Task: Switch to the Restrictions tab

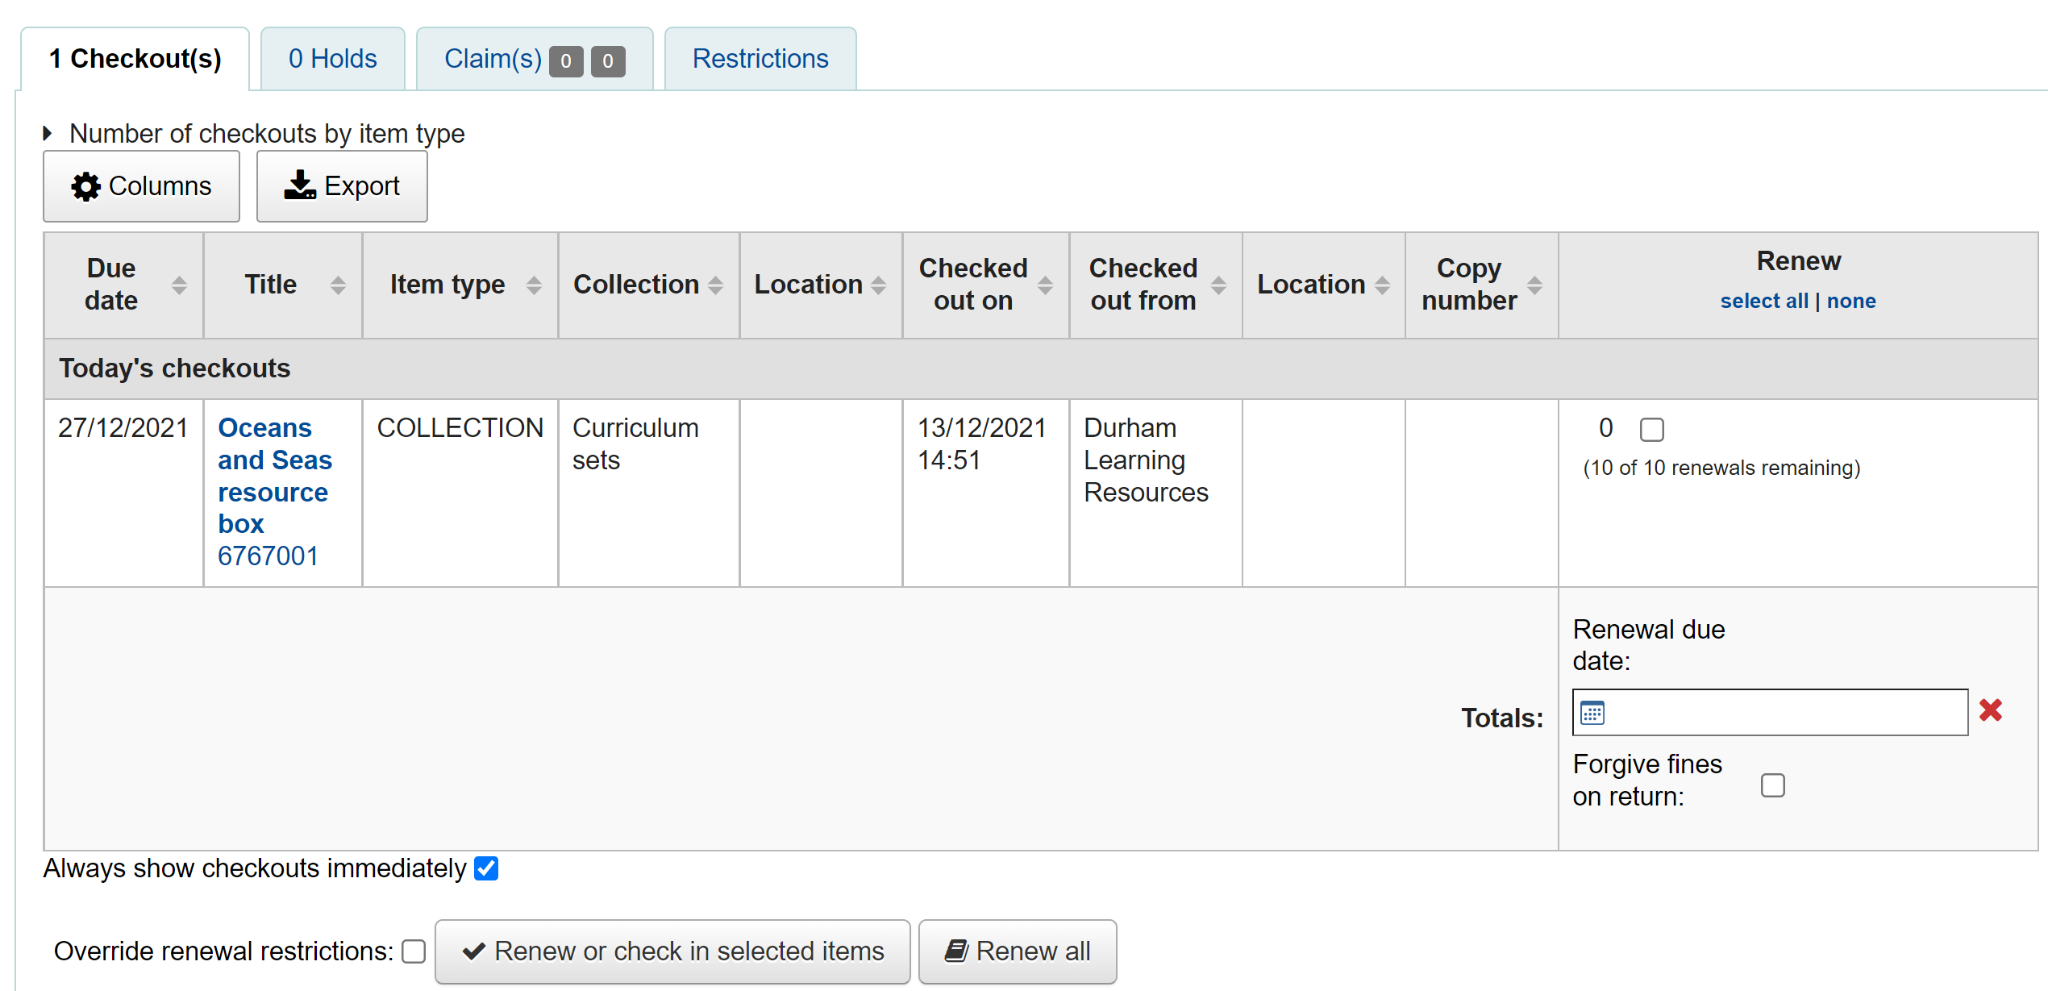Action: (x=760, y=58)
